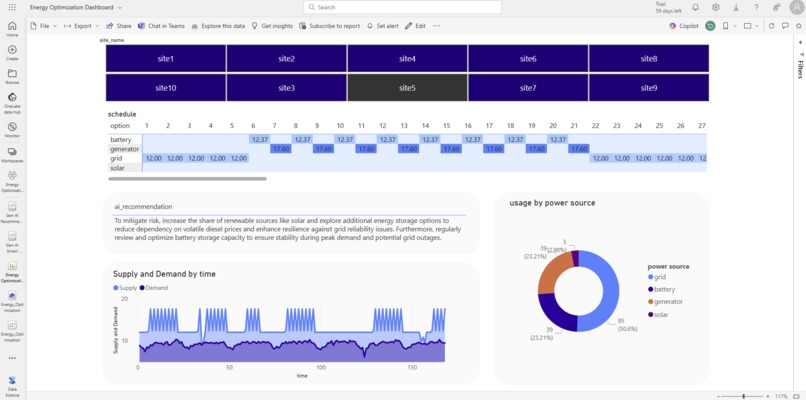This screenshot has height=400, width=806.
Task: Click the green reset to default icon
Action: click(710, 26)
